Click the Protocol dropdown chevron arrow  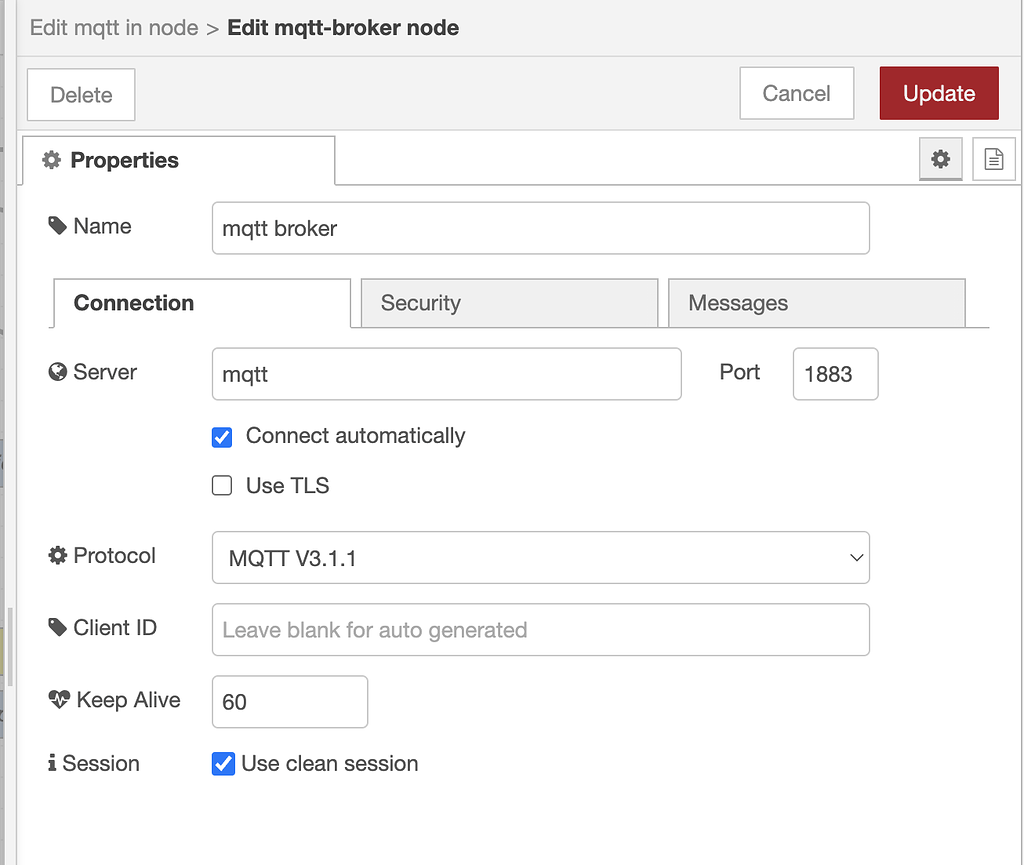tap(855, 557)
